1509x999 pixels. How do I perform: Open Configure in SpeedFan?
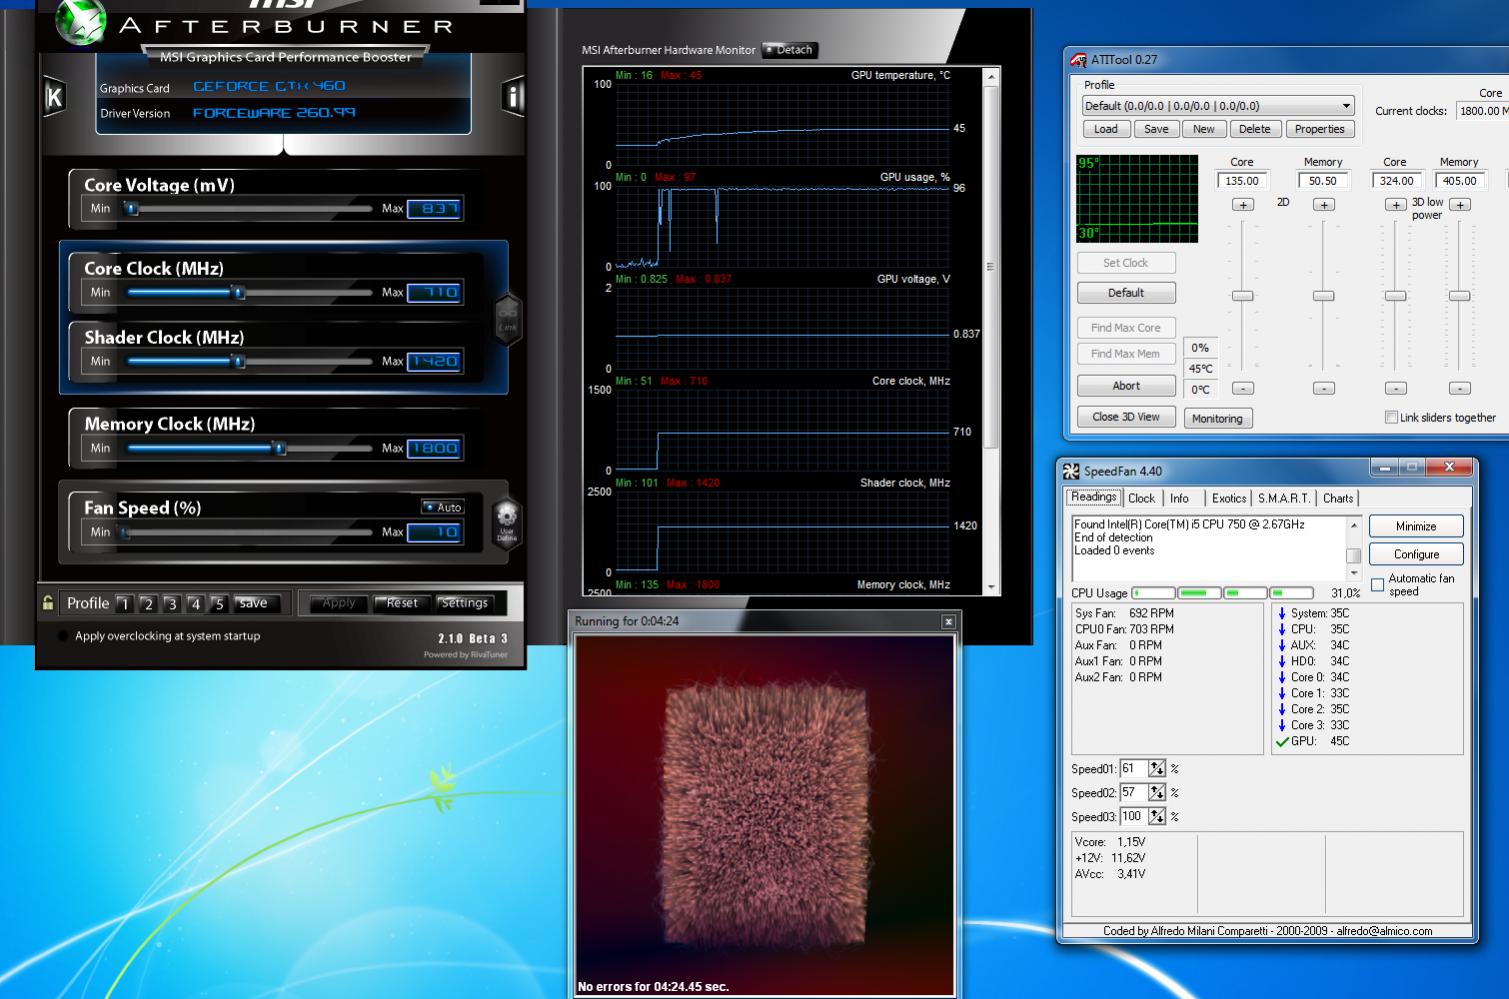[1416, 554]
